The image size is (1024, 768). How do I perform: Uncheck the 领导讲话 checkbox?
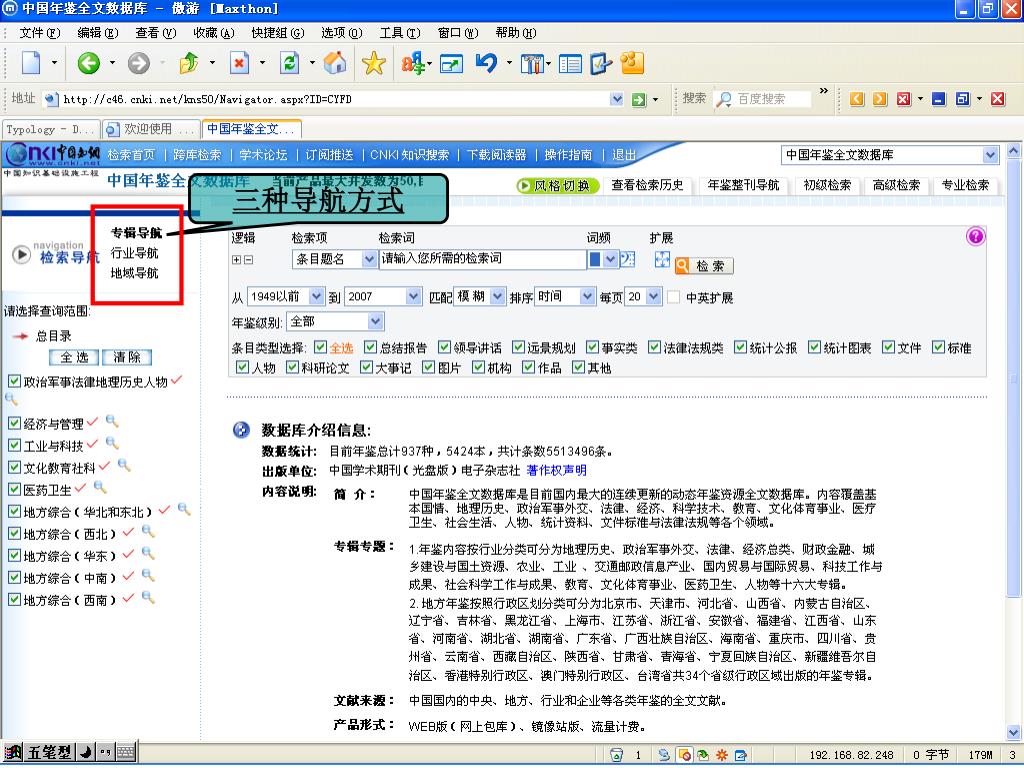point(444,347)
